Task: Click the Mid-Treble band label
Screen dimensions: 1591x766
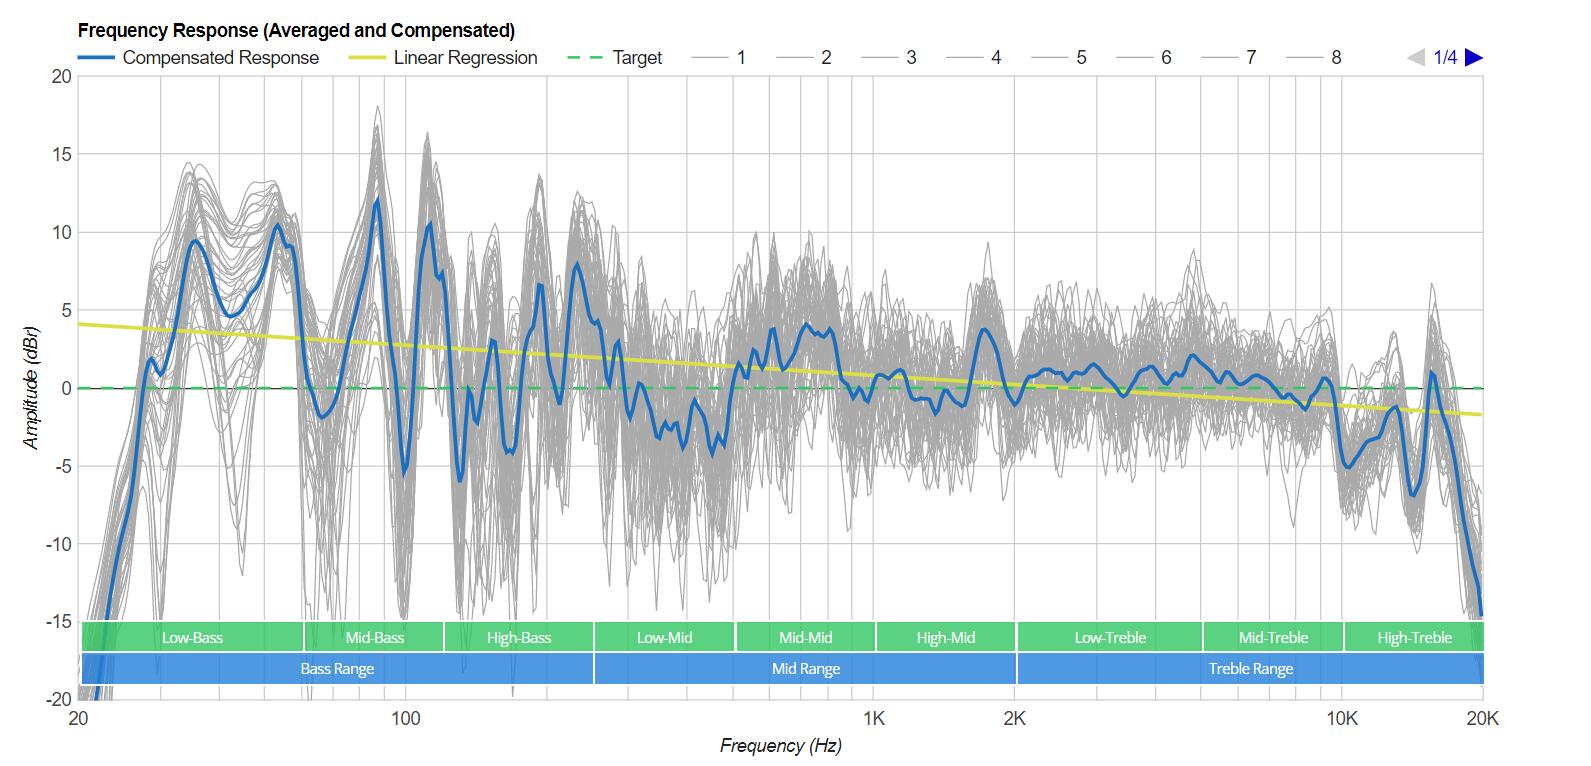Action: tap(1273, 637)
